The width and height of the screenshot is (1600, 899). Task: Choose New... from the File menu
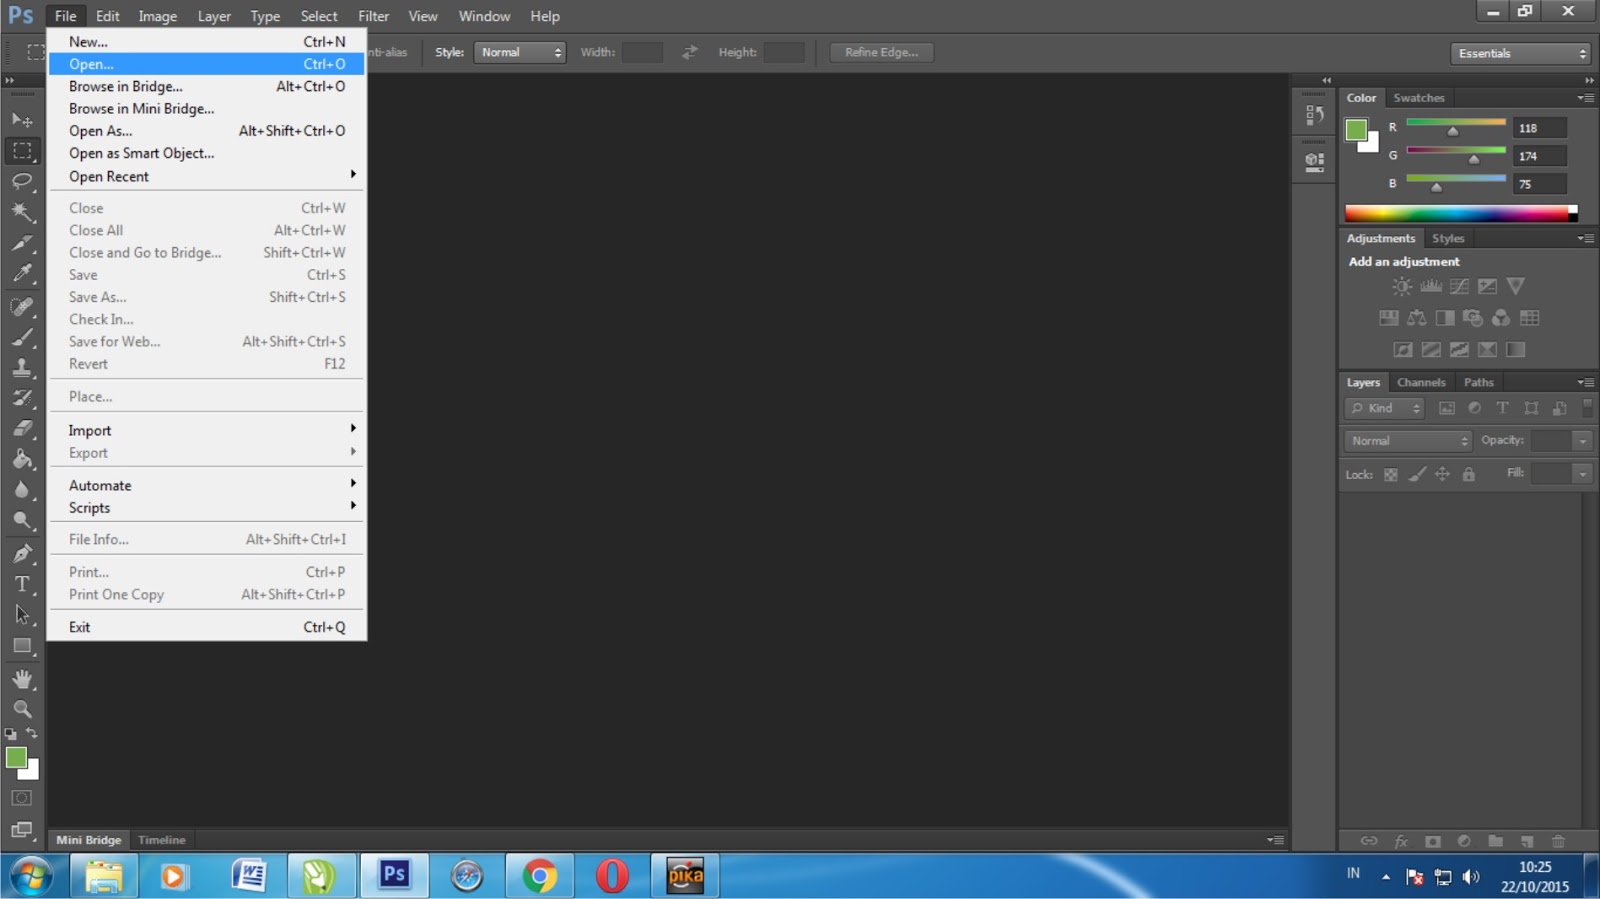[x=207, y=42]
